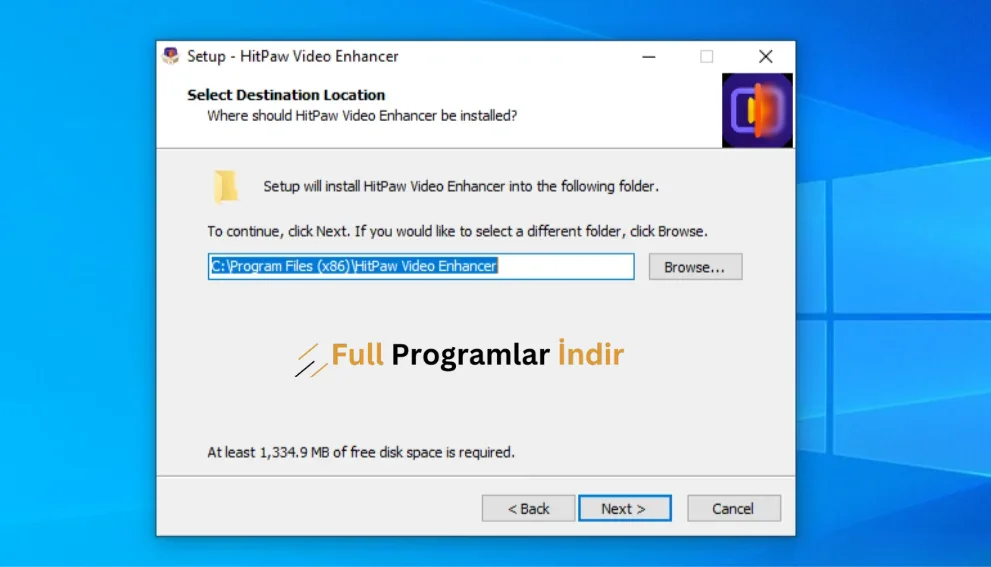Open the Browse... folder dialog
The image size is (991, 567).
coord(695,267)
